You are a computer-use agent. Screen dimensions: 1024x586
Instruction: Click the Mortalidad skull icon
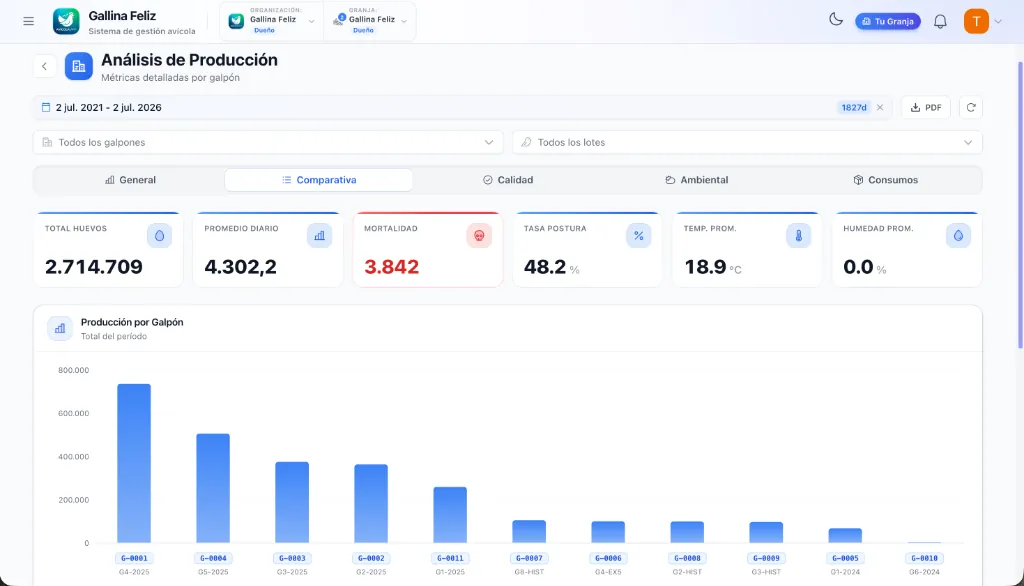[x=479, y=236]
